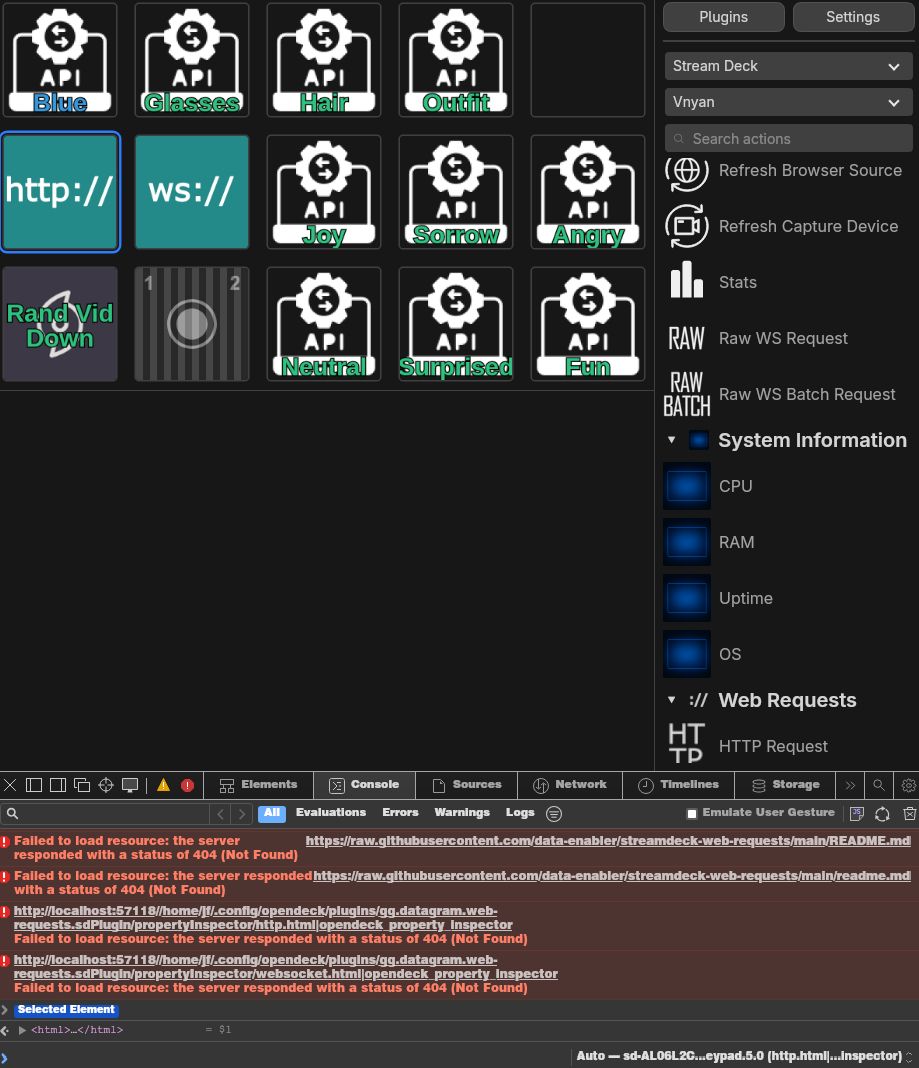919x1068 pixels.
Task: Select the Joy API key
Action: point(324,192)
